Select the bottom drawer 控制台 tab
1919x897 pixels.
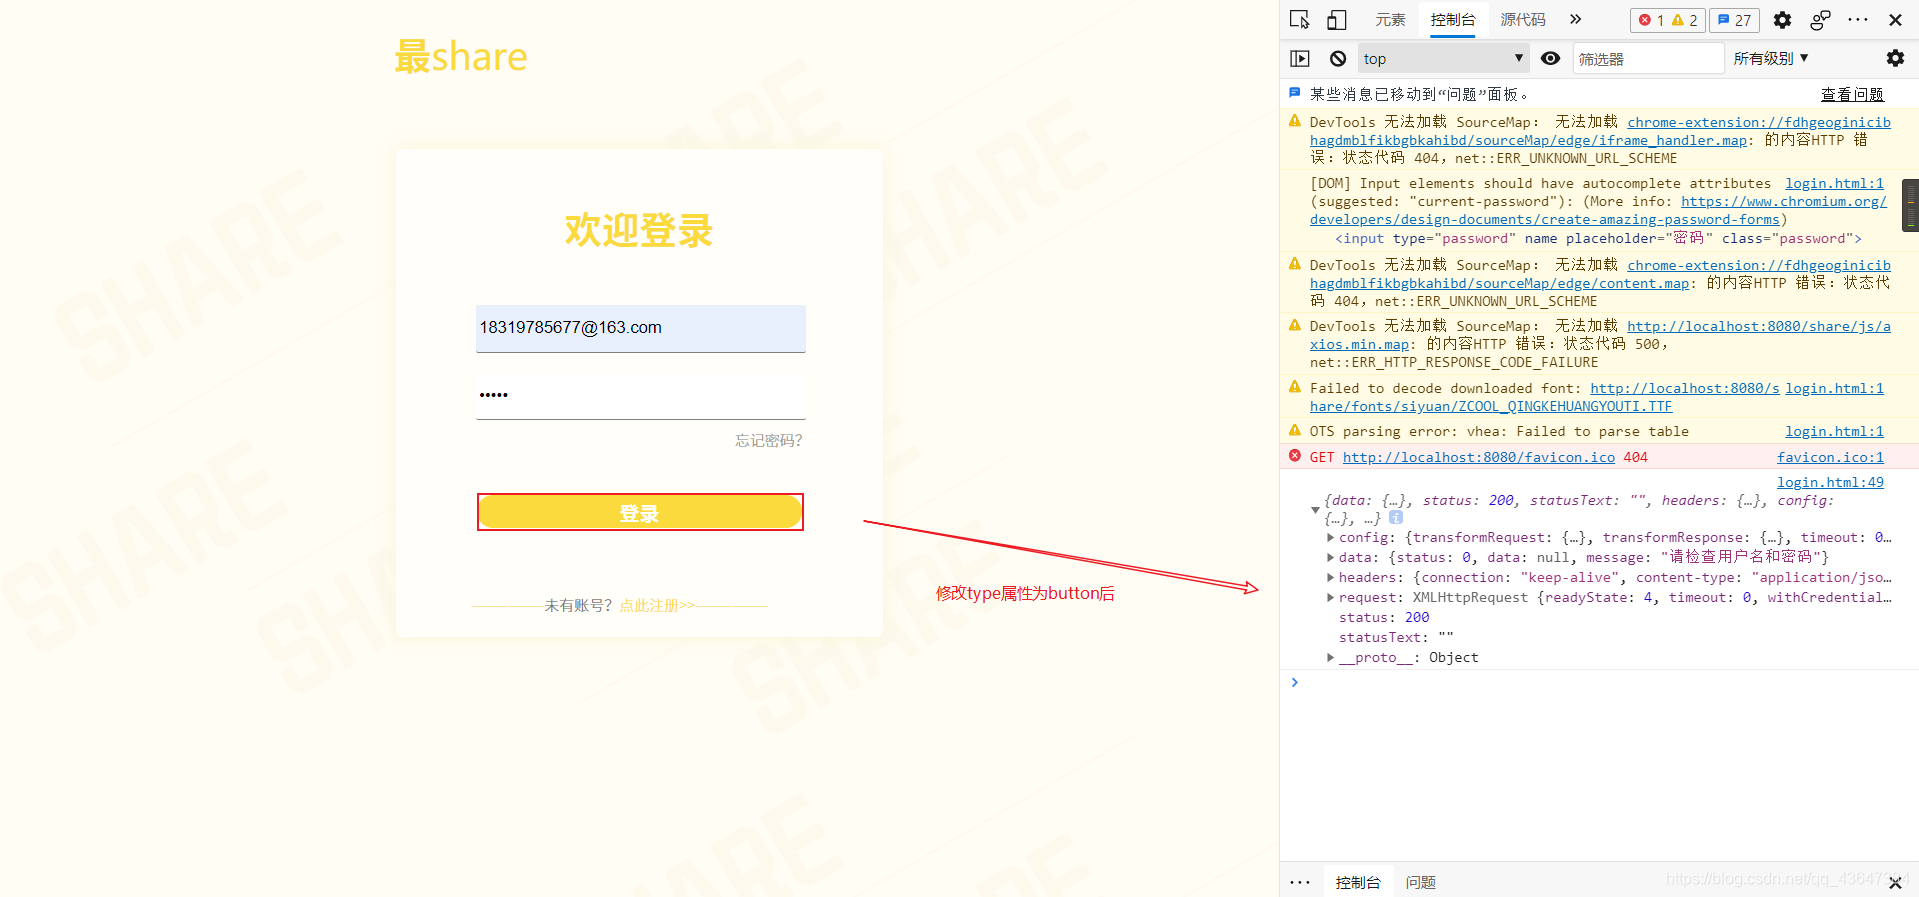(1358, 882)
